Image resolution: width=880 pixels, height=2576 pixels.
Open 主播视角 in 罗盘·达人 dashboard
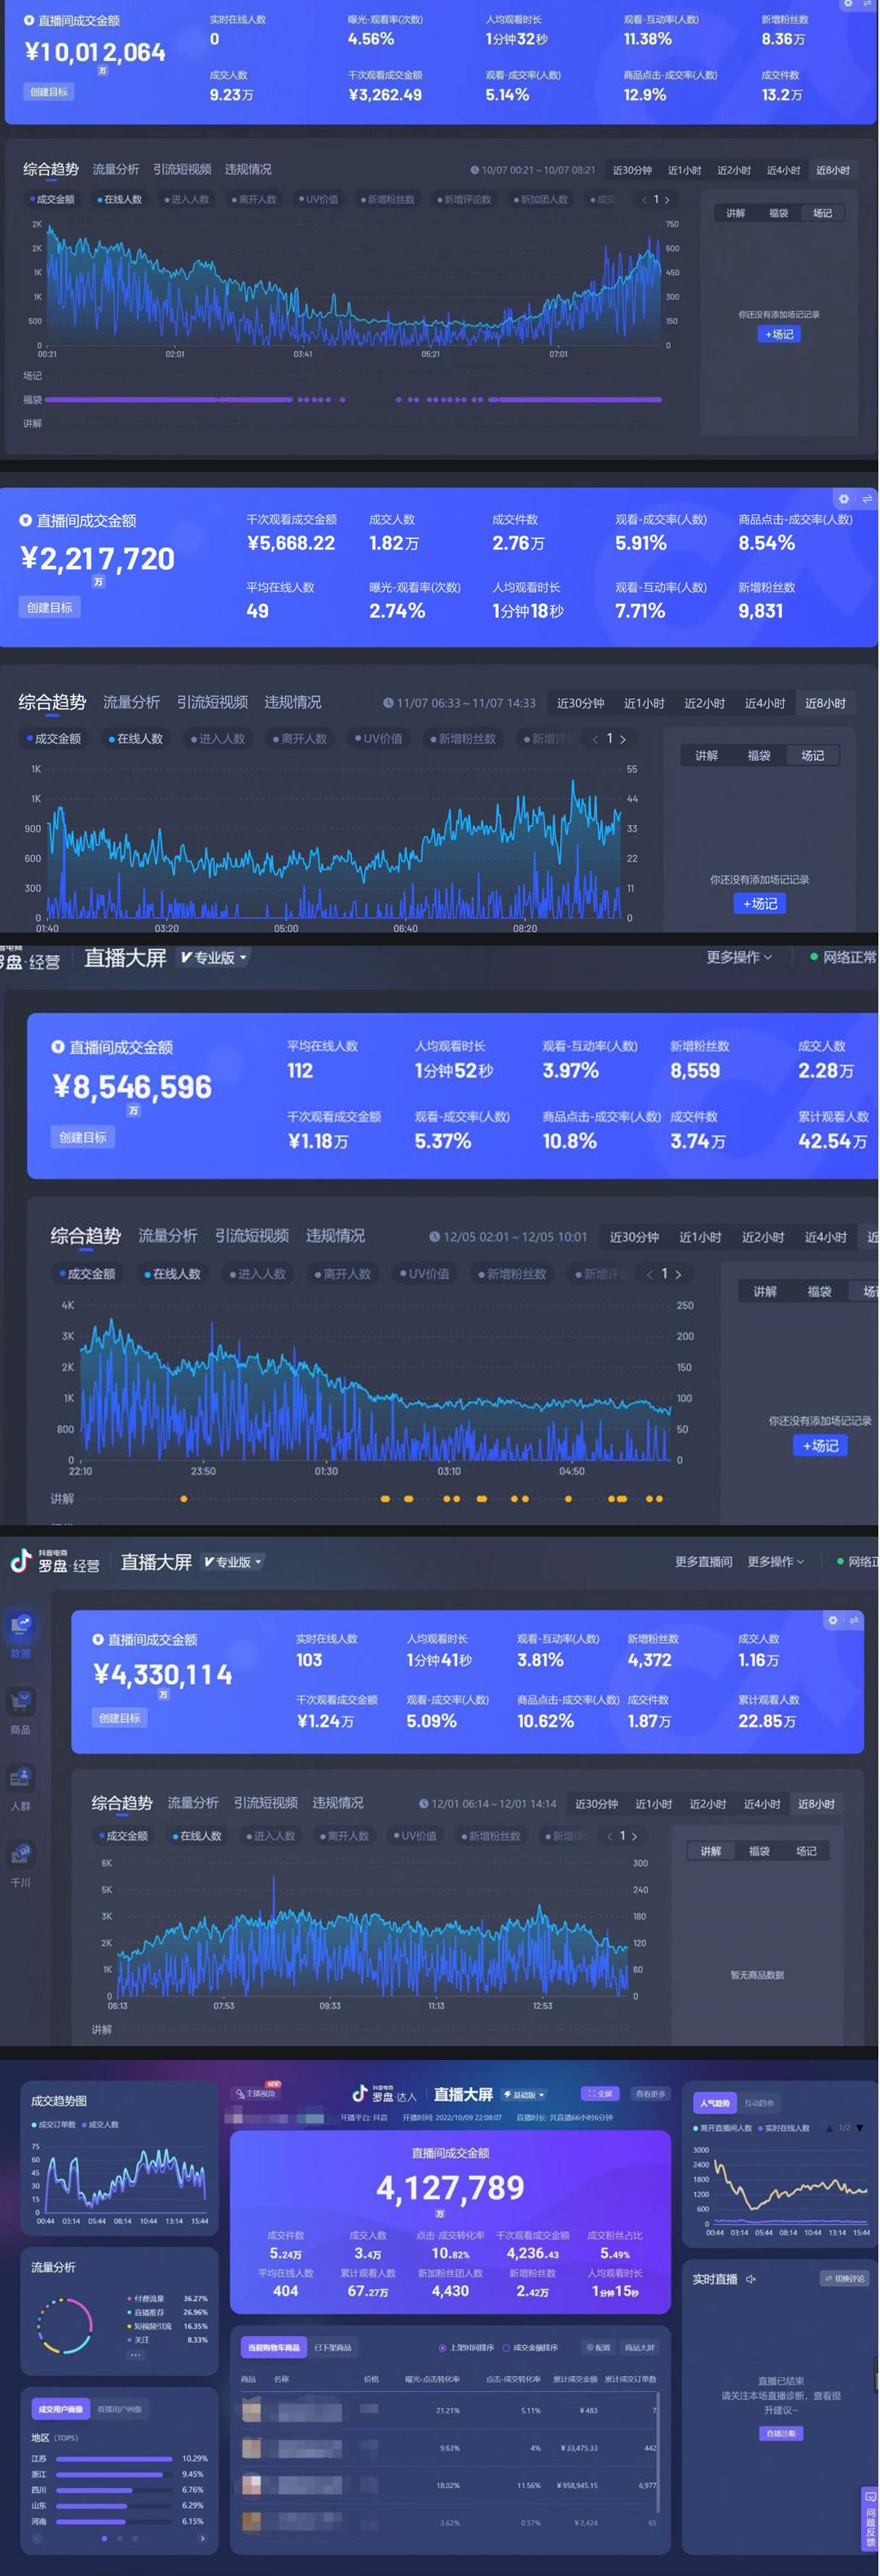pyautogui.click(x=256, y=2093)
